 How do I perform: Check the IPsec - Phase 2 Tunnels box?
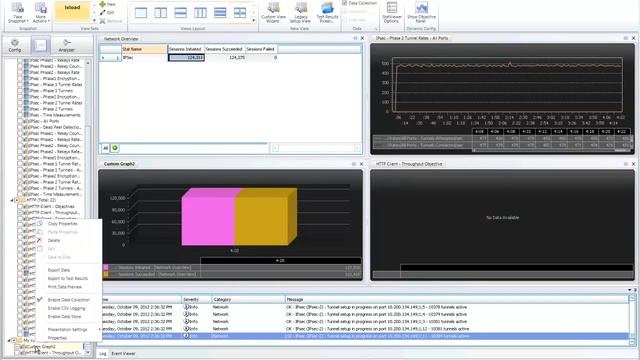coord(20,109)
